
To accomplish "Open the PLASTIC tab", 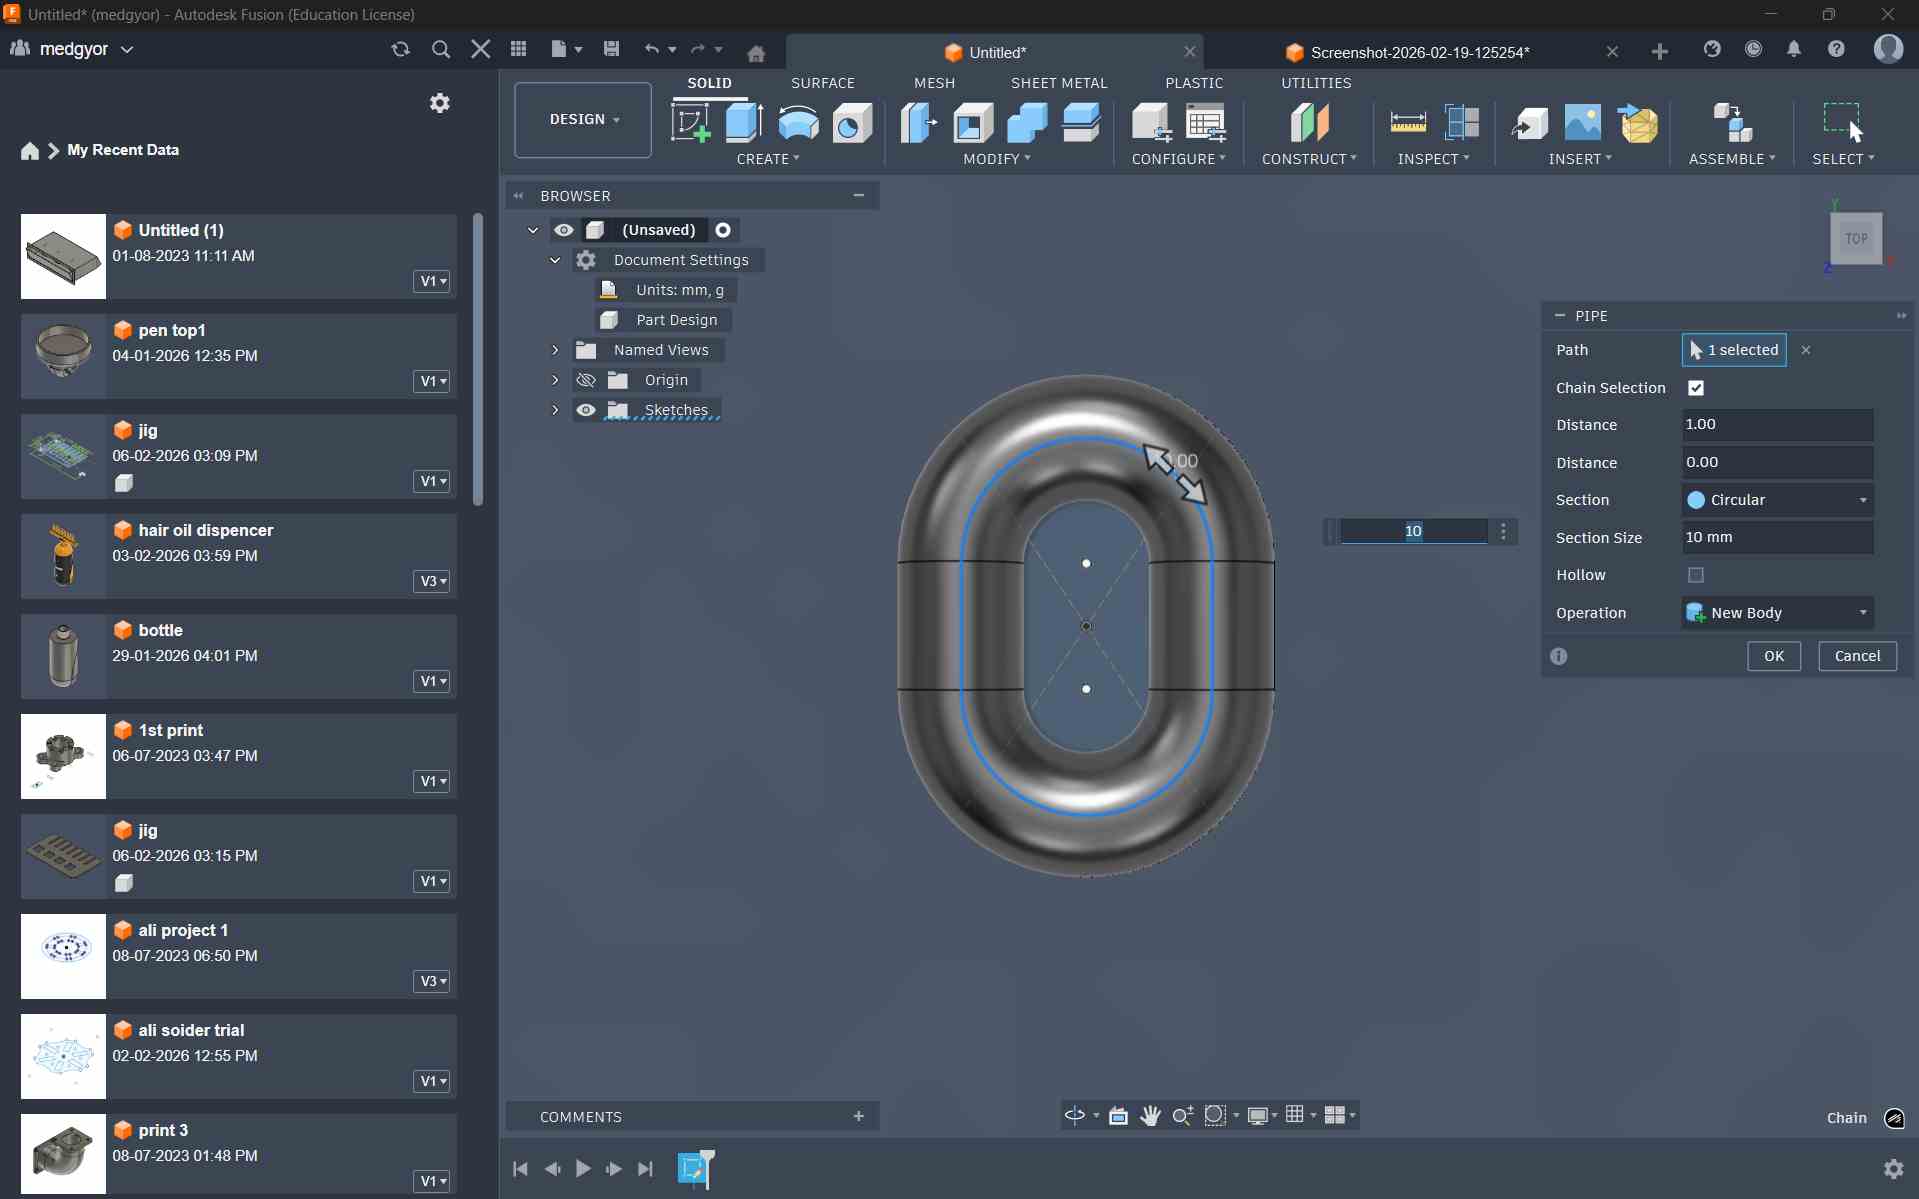I will pyautogui.click(x=1194, y=83).
